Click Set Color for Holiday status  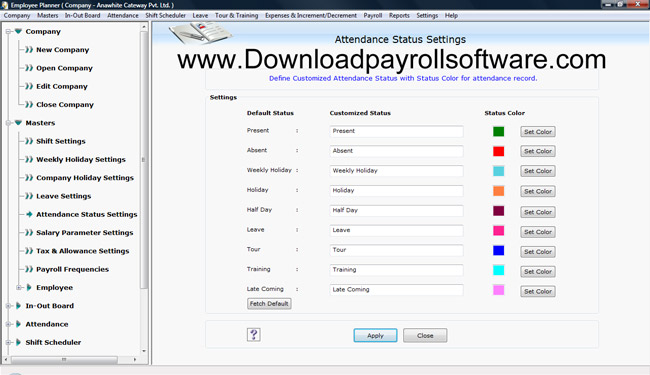click(x=538, y=191)
